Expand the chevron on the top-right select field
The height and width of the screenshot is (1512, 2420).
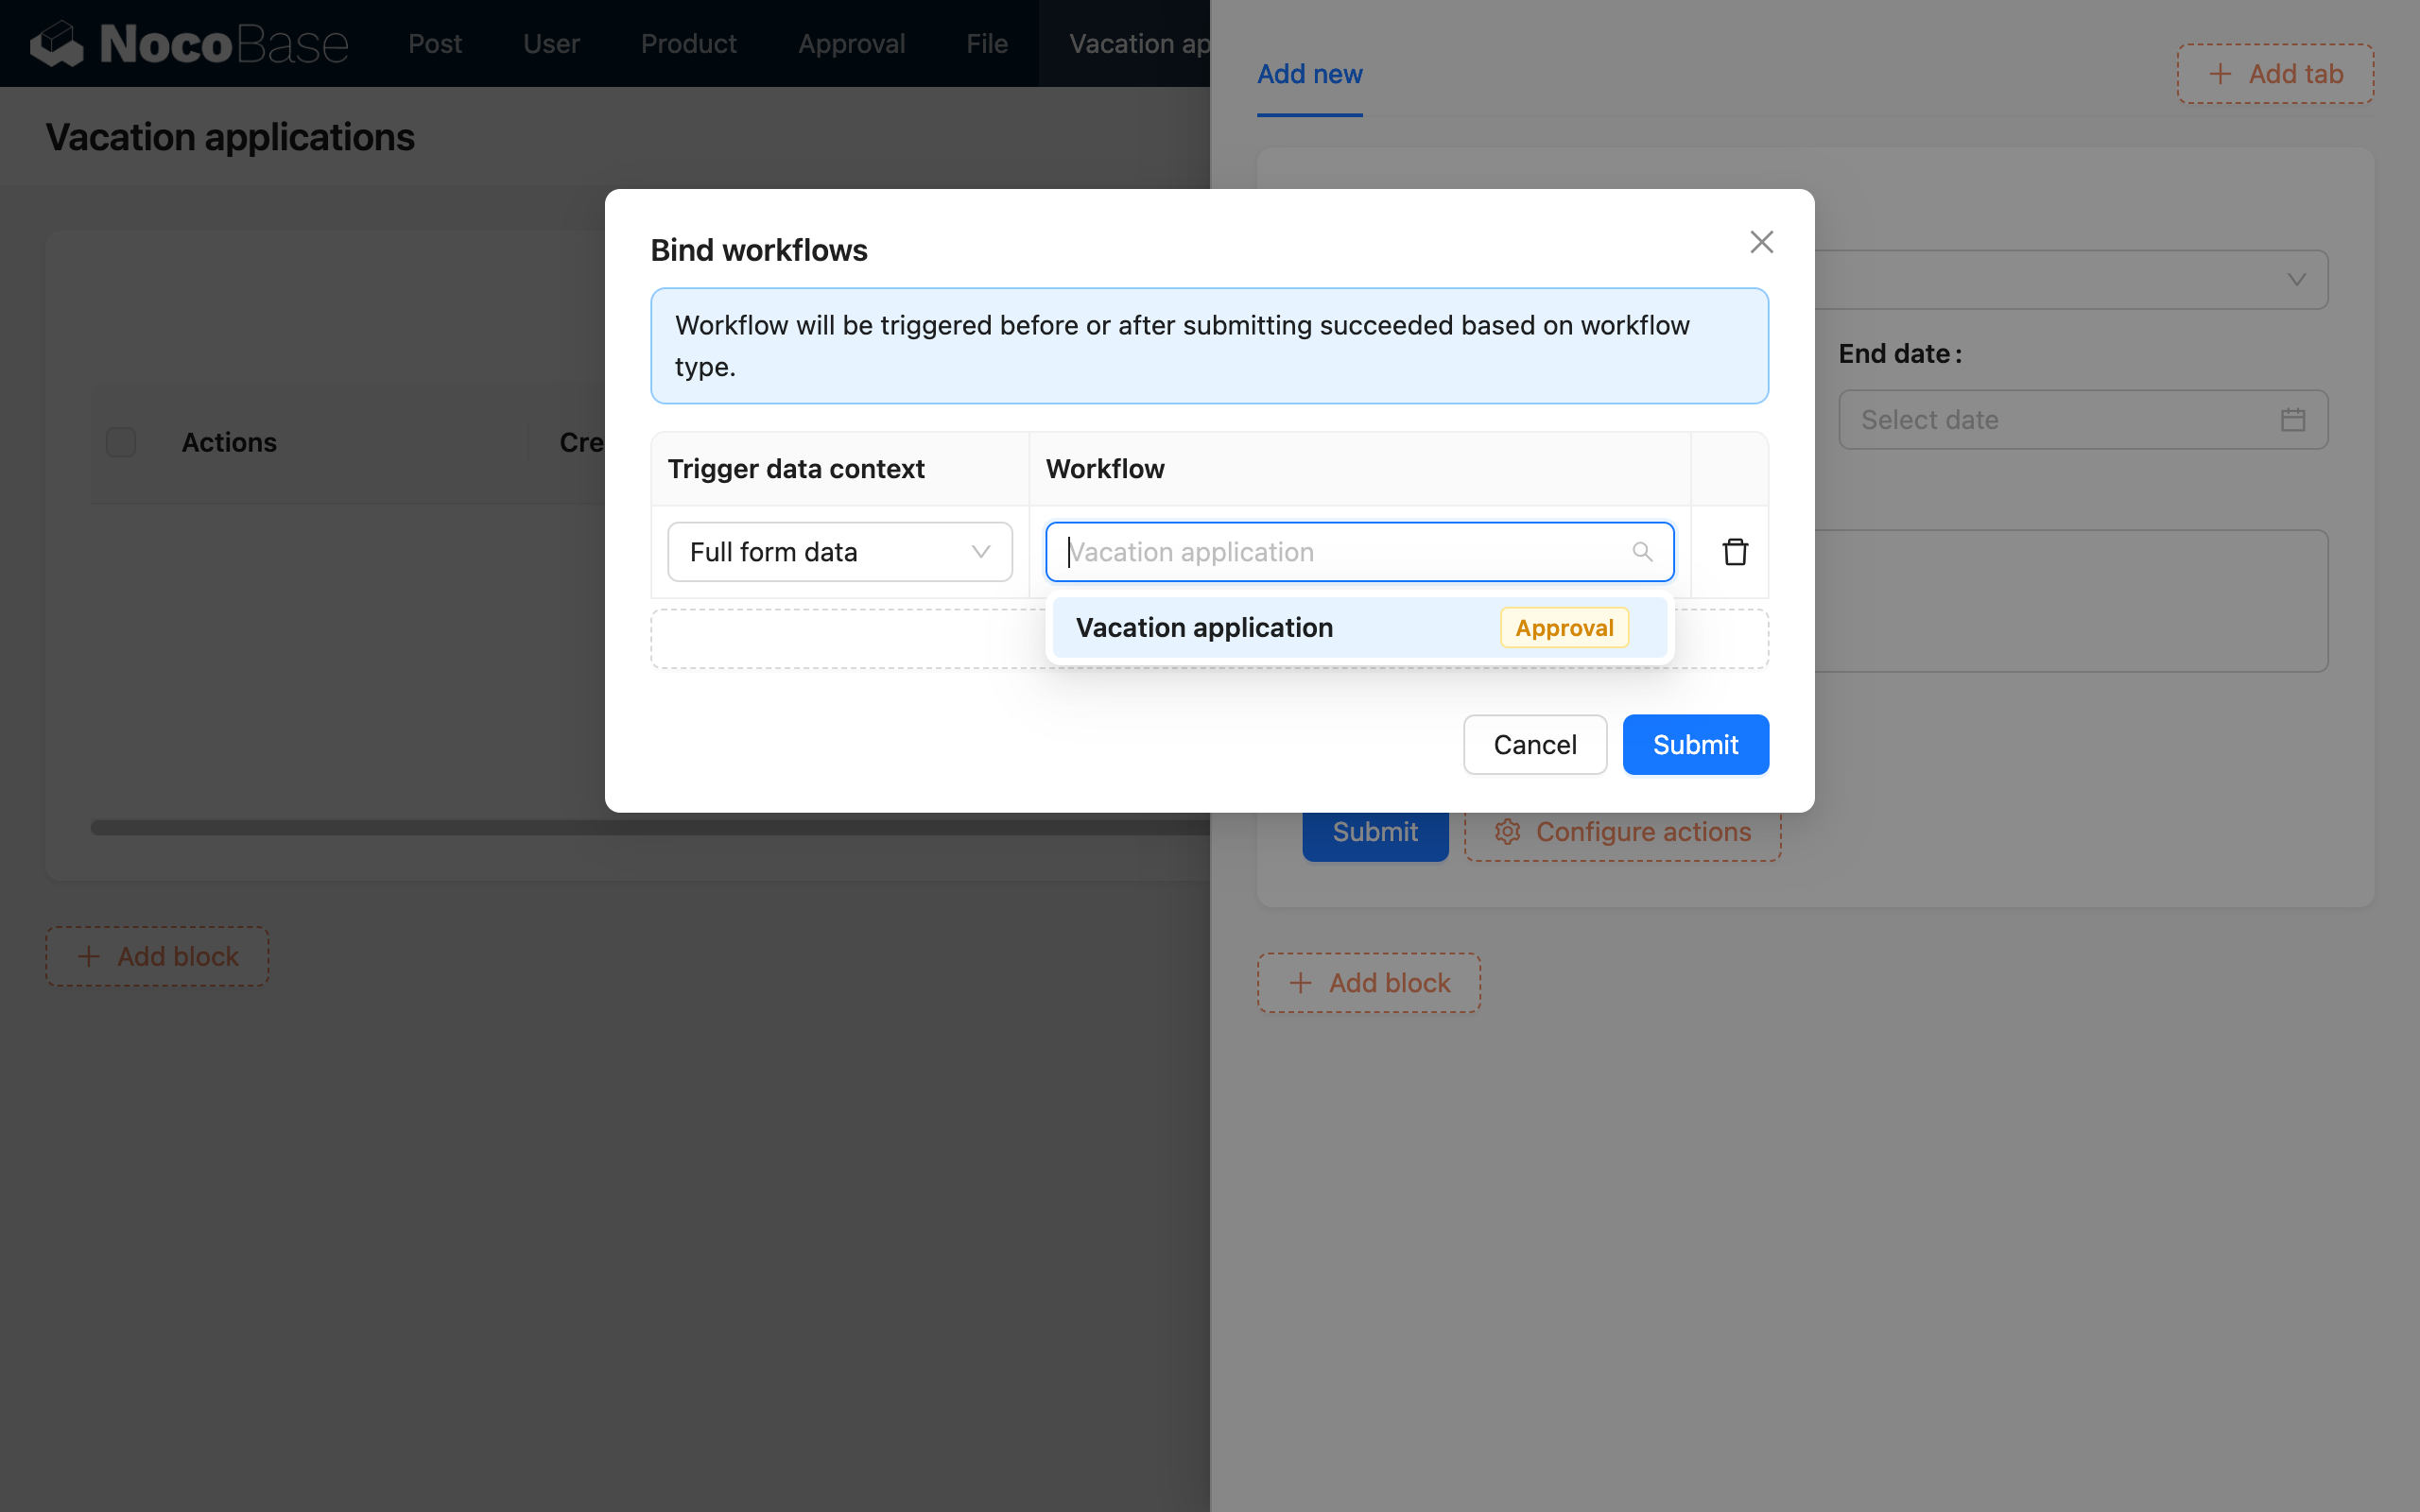(x=2296, y=280)
